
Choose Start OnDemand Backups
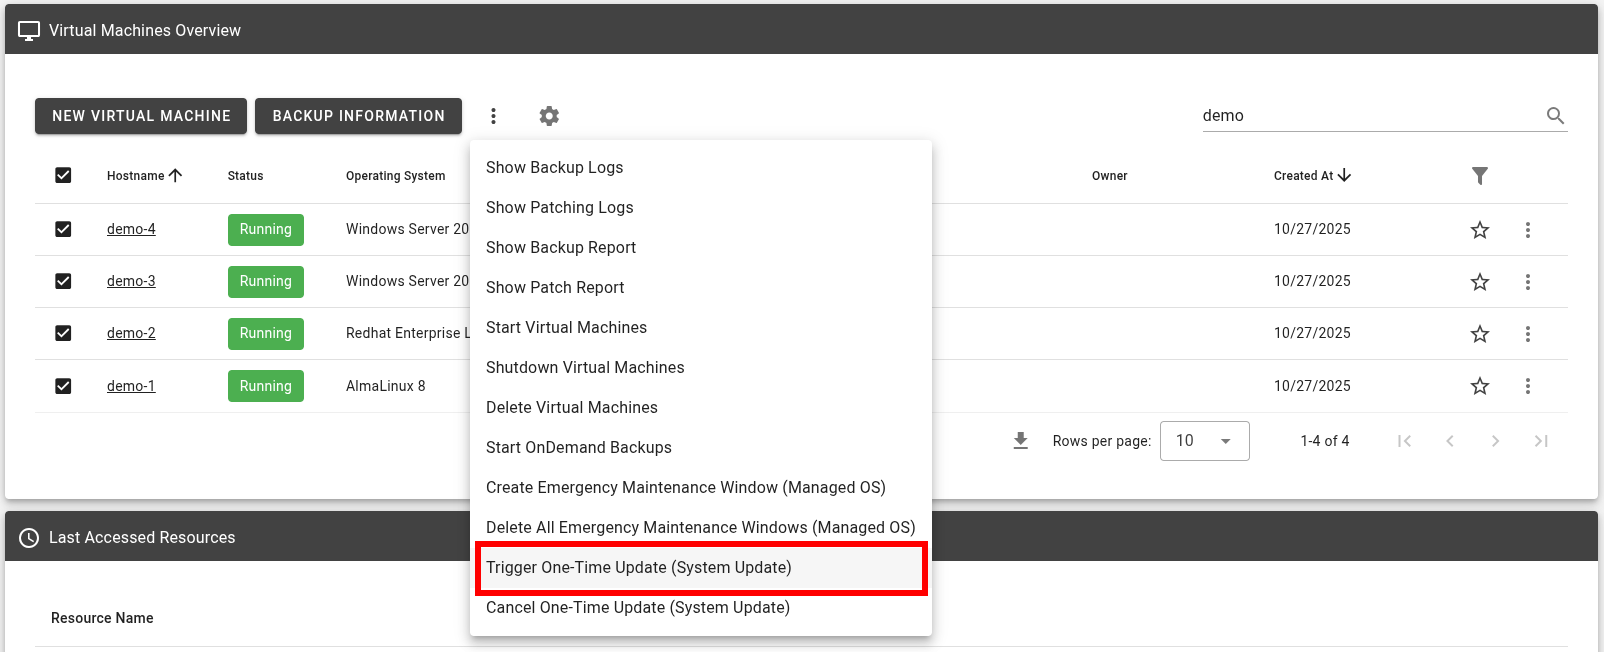coord(700,447)
